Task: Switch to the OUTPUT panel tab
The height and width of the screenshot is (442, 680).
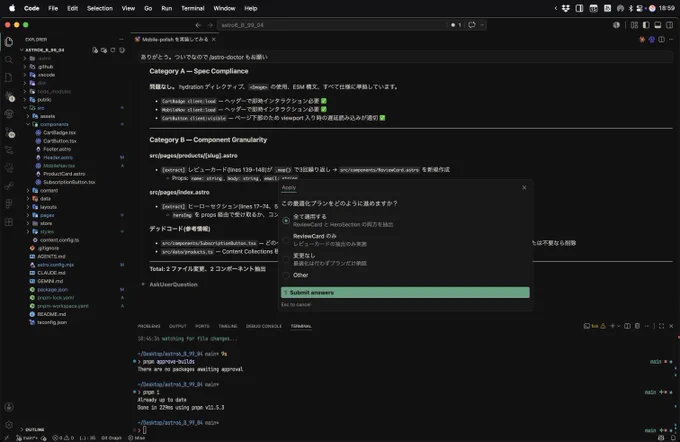Action: click(177, 326)
